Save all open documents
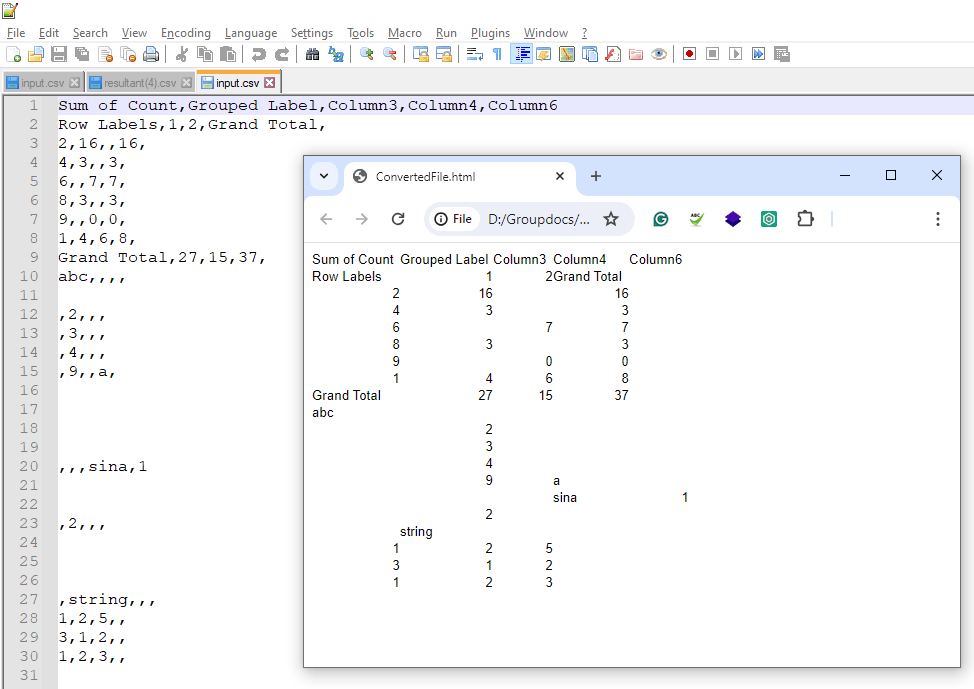This screenshot has height=689, width=974. (80, 53)
